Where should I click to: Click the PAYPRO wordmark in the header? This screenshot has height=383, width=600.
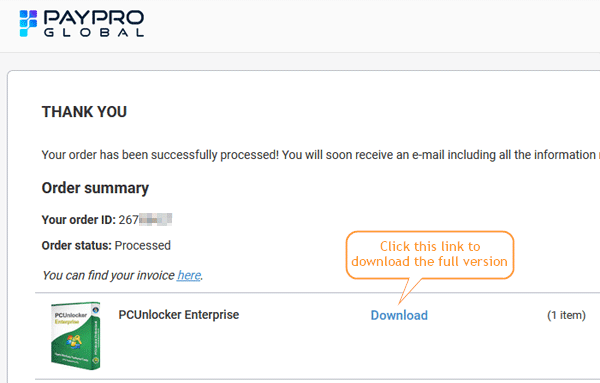tap(94, 17)
